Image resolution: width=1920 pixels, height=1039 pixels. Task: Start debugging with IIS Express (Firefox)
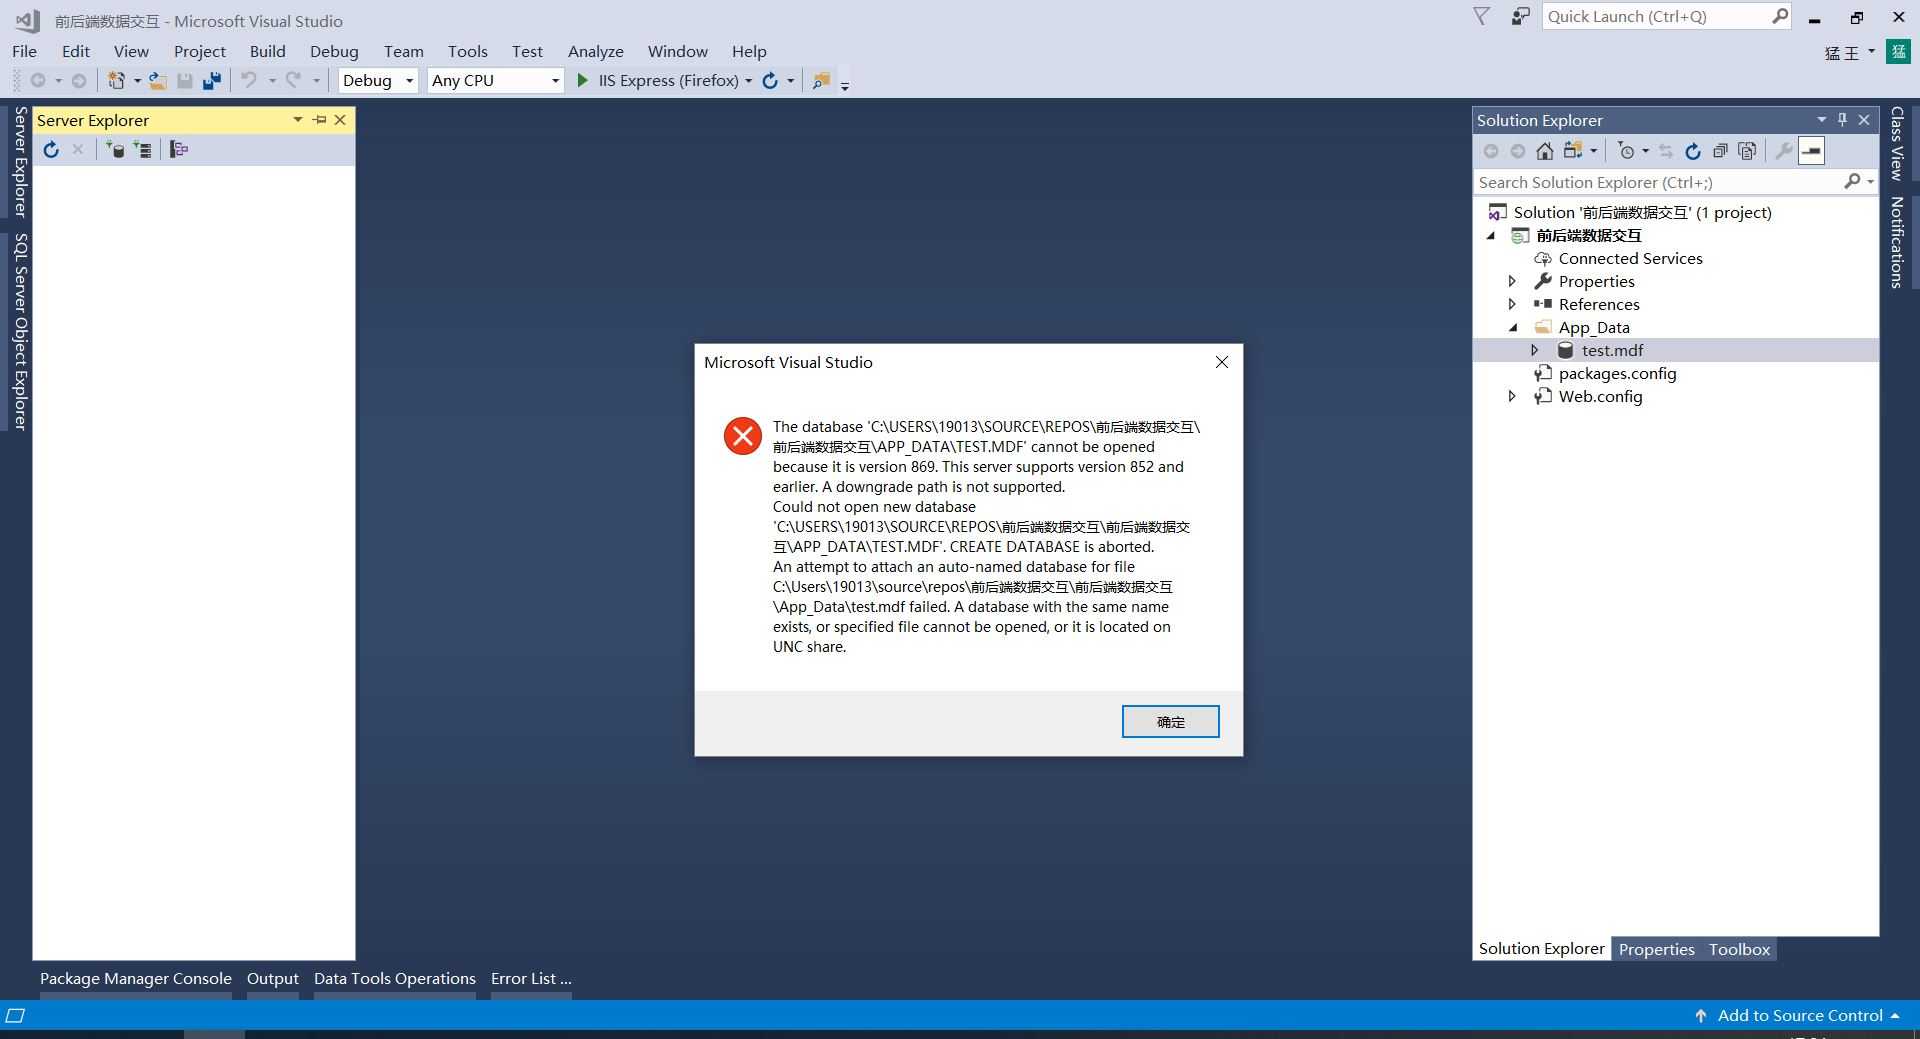[657, 81]
